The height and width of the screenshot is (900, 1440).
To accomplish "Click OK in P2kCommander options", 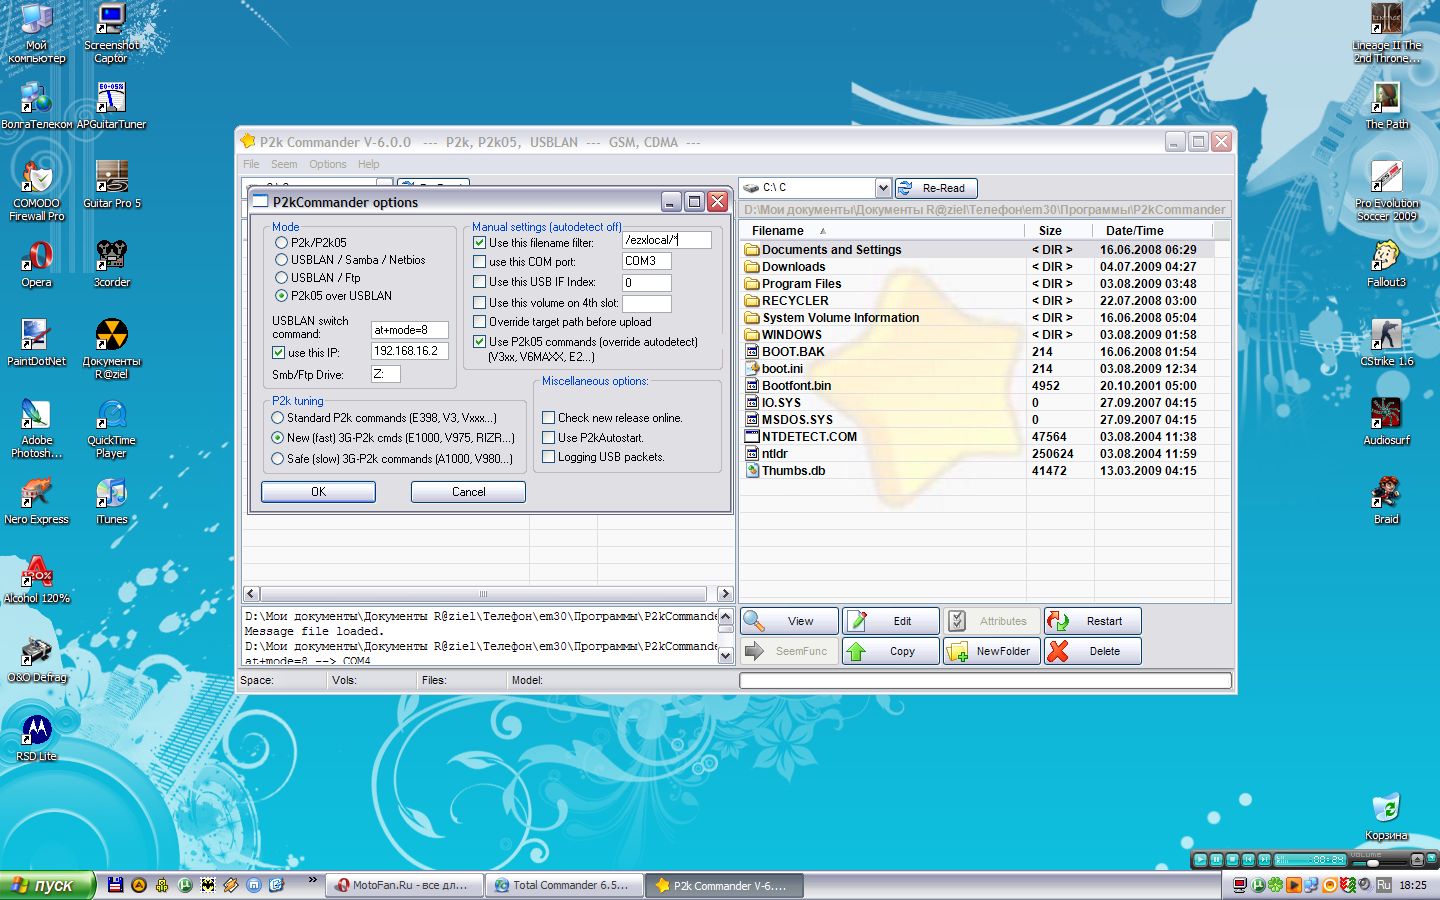I will (318, 492).
